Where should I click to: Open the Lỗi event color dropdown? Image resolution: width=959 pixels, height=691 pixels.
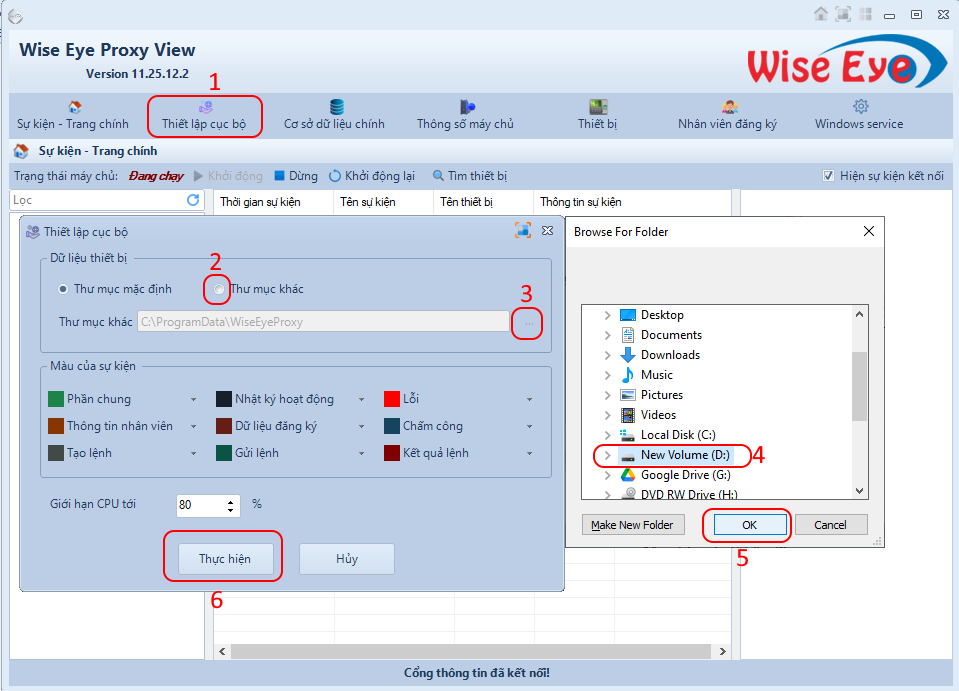[530, 397]
